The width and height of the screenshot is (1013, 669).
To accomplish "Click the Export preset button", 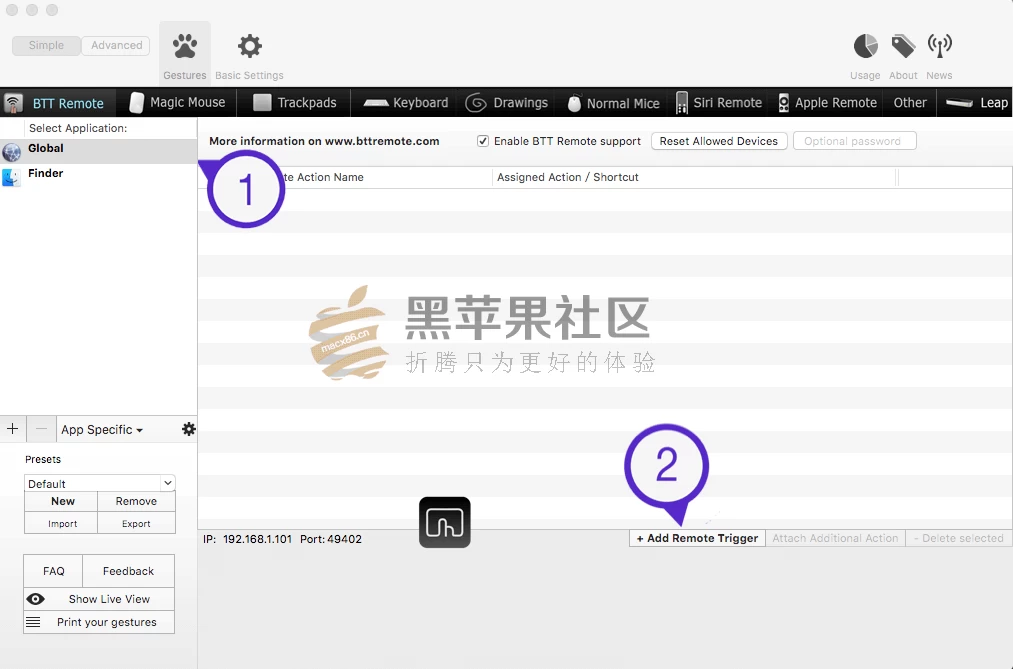I will tap(136, 523).
